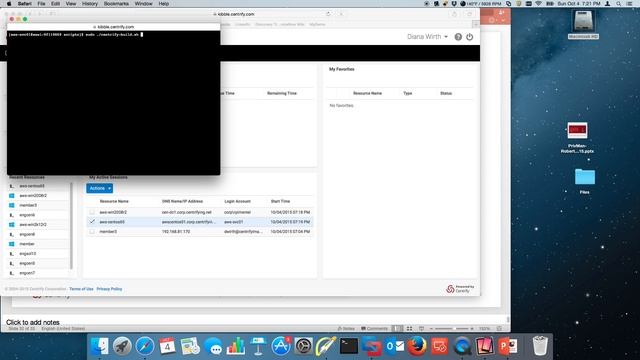Open Outlook icon in dock
Image resolution: width=640 pixels, height=360 pixels.
pos(395,346)
